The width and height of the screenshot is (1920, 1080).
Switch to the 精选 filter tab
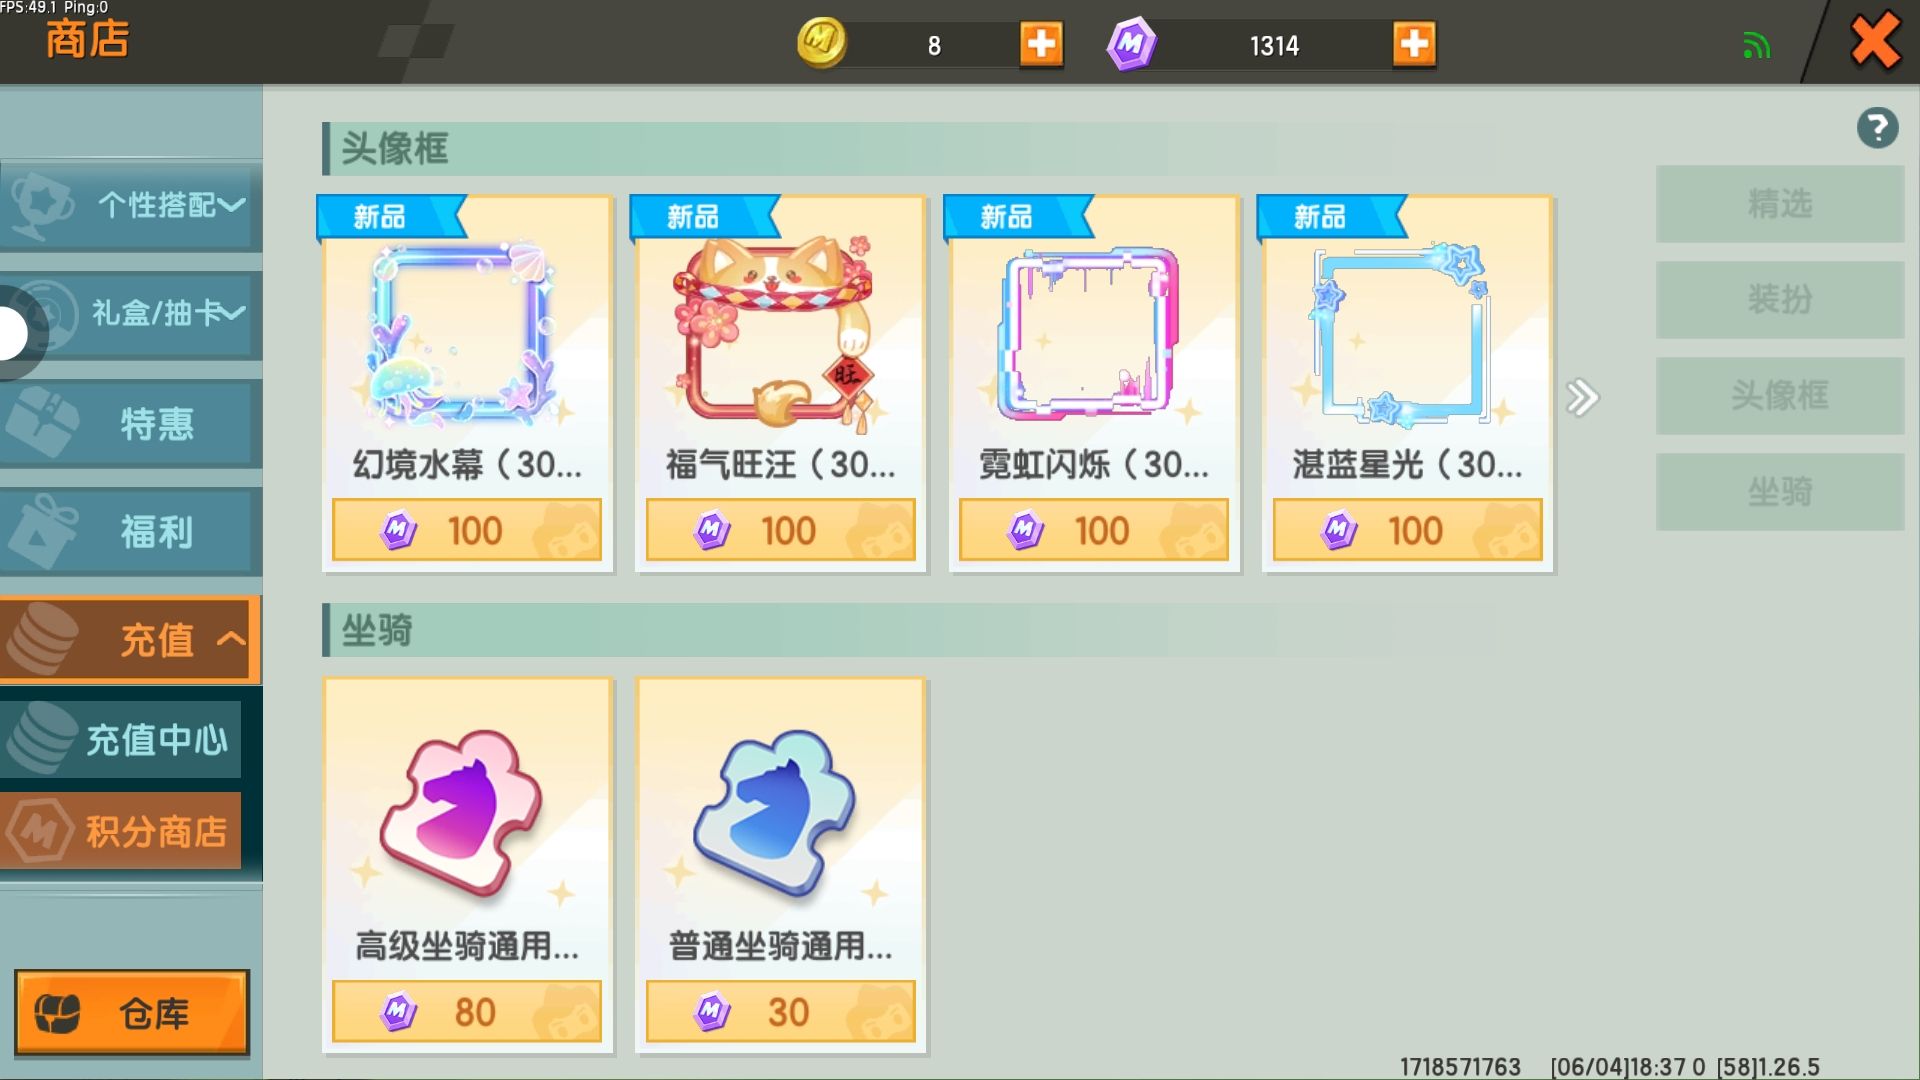point(1780,204)
